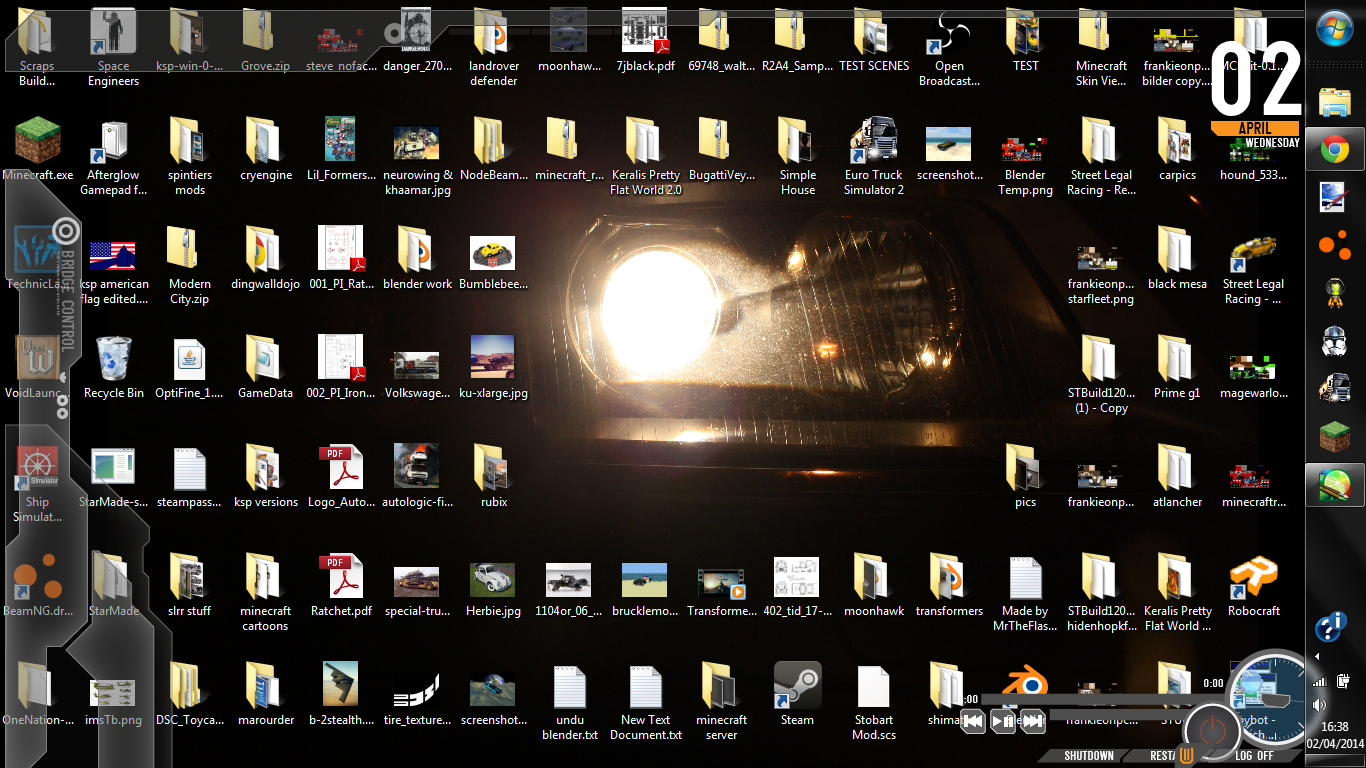Screen dimensions: 1366x768
Task: Open Afterglow Gamepad shortcut
Action: 113,158
